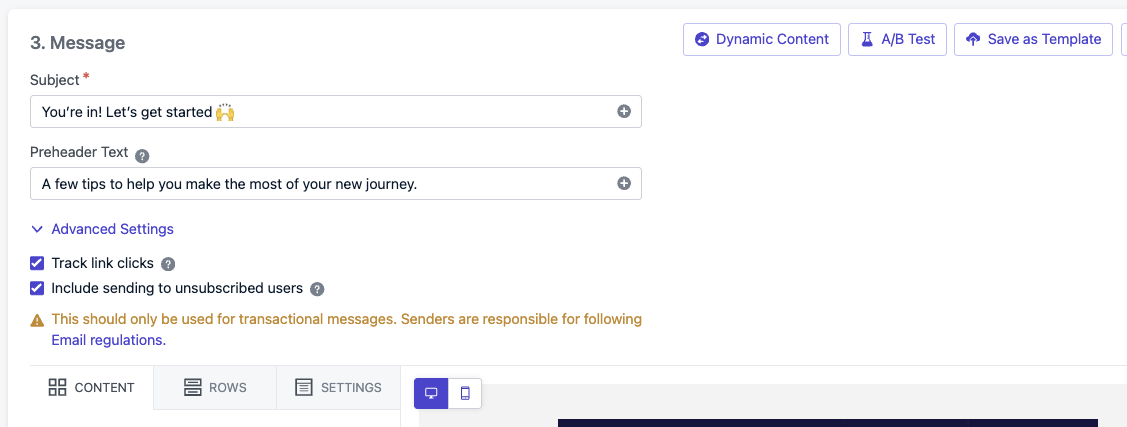
Task: Collapse Advanced Settings section
Action: (102, 229)
